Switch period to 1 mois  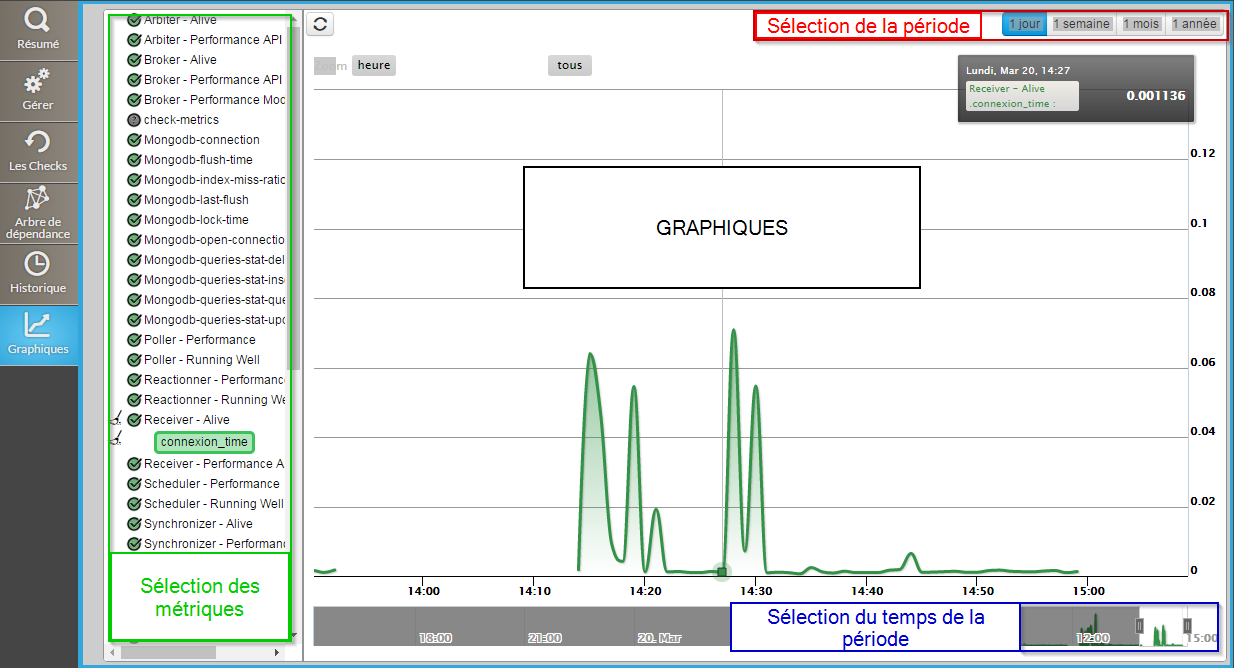pyautogui.click(x=1141, y=24)
